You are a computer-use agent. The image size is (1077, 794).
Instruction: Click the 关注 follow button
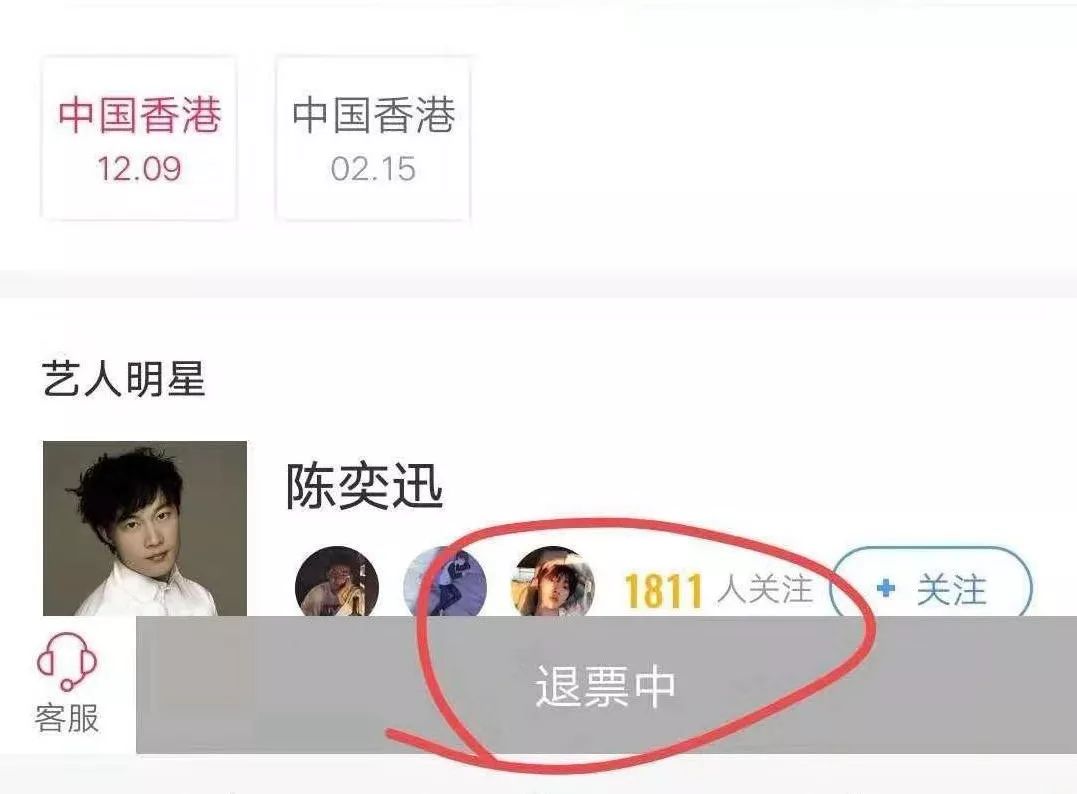coord(931,589)
